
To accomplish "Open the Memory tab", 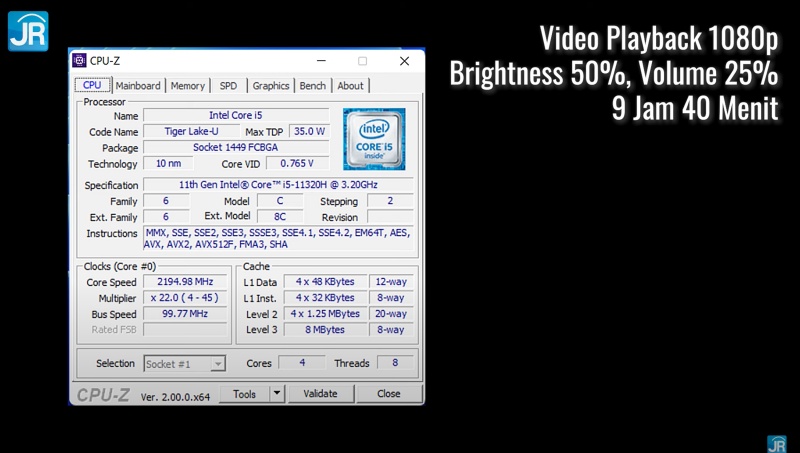I will pos(187,86).
